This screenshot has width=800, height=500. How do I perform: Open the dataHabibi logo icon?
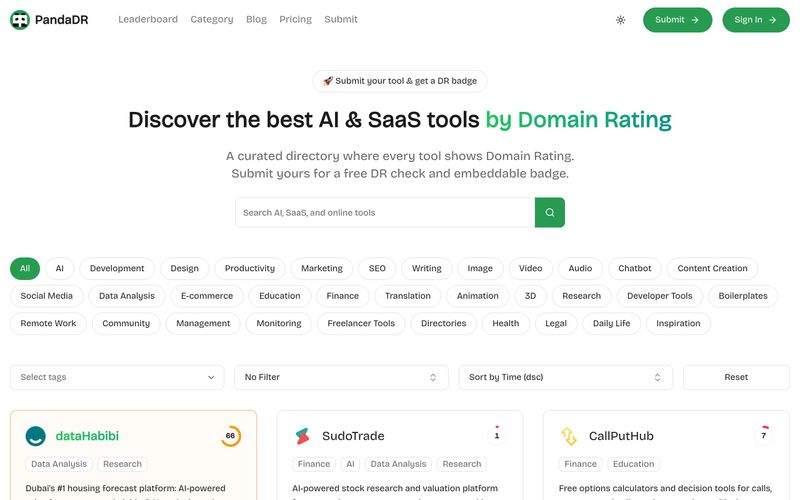(36, 436)
